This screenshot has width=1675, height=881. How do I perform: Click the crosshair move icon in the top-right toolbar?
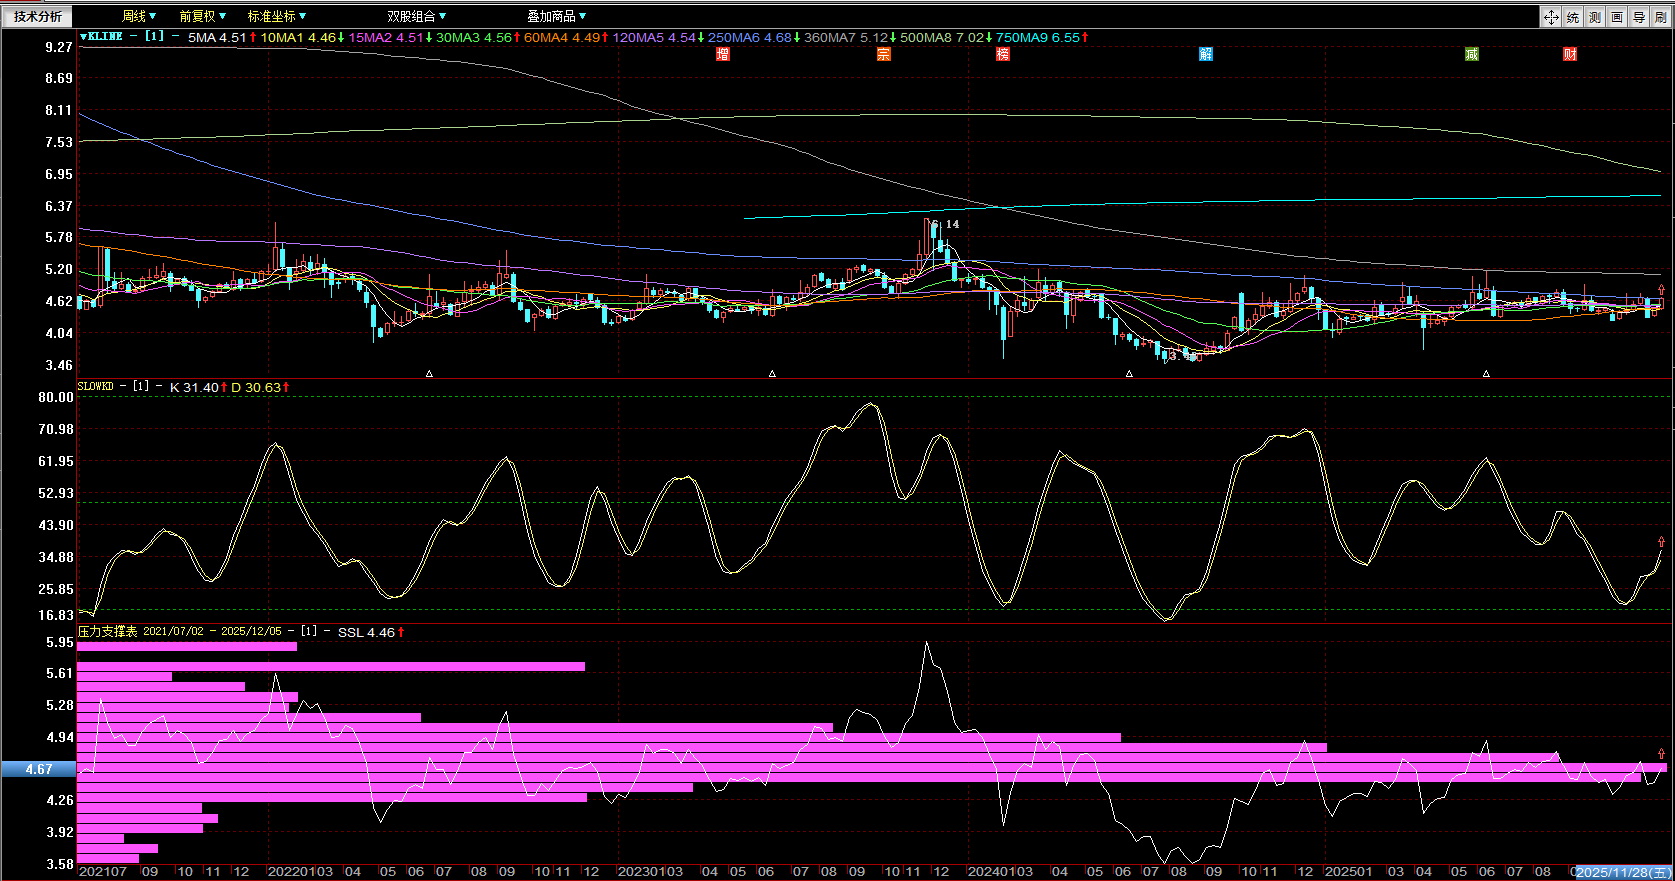[1551, 17]
